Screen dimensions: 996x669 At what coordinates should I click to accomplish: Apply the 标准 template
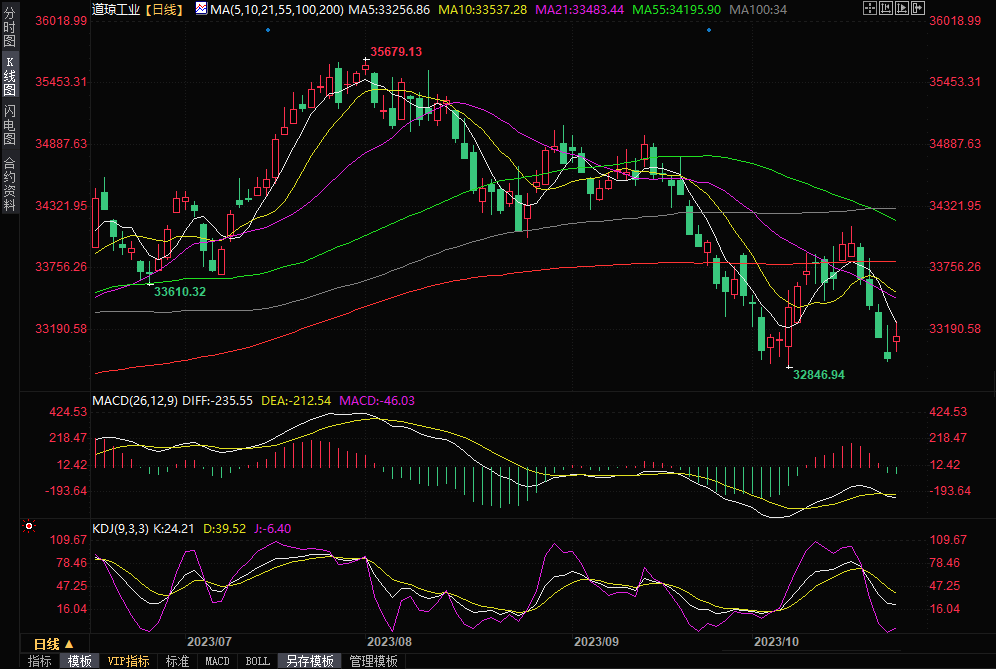click(x=177, y=661)
